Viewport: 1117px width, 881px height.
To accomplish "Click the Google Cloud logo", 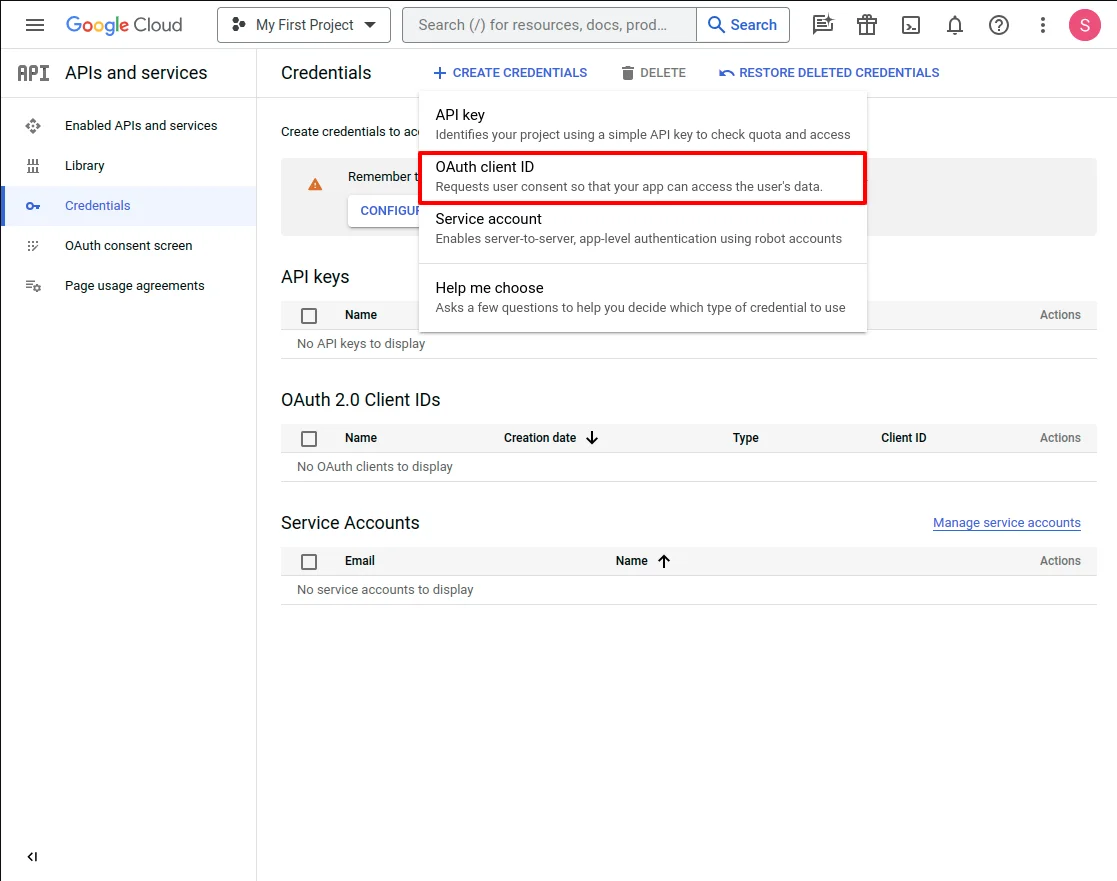I will (124, 25).
